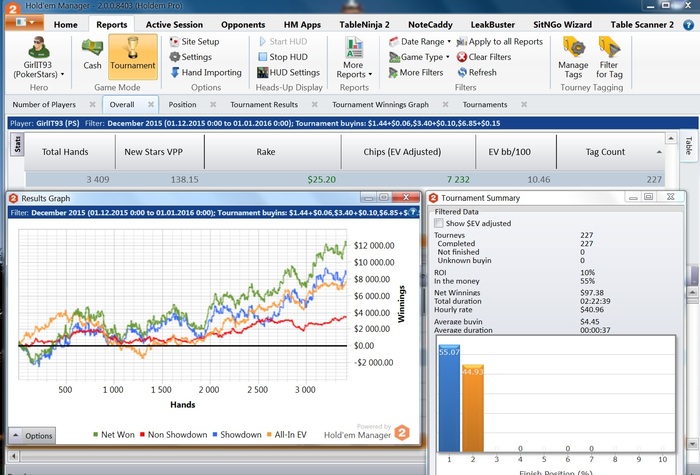700x475 pixels.
Task: Click the orange second-place finish bar
Action: point(473,408)
